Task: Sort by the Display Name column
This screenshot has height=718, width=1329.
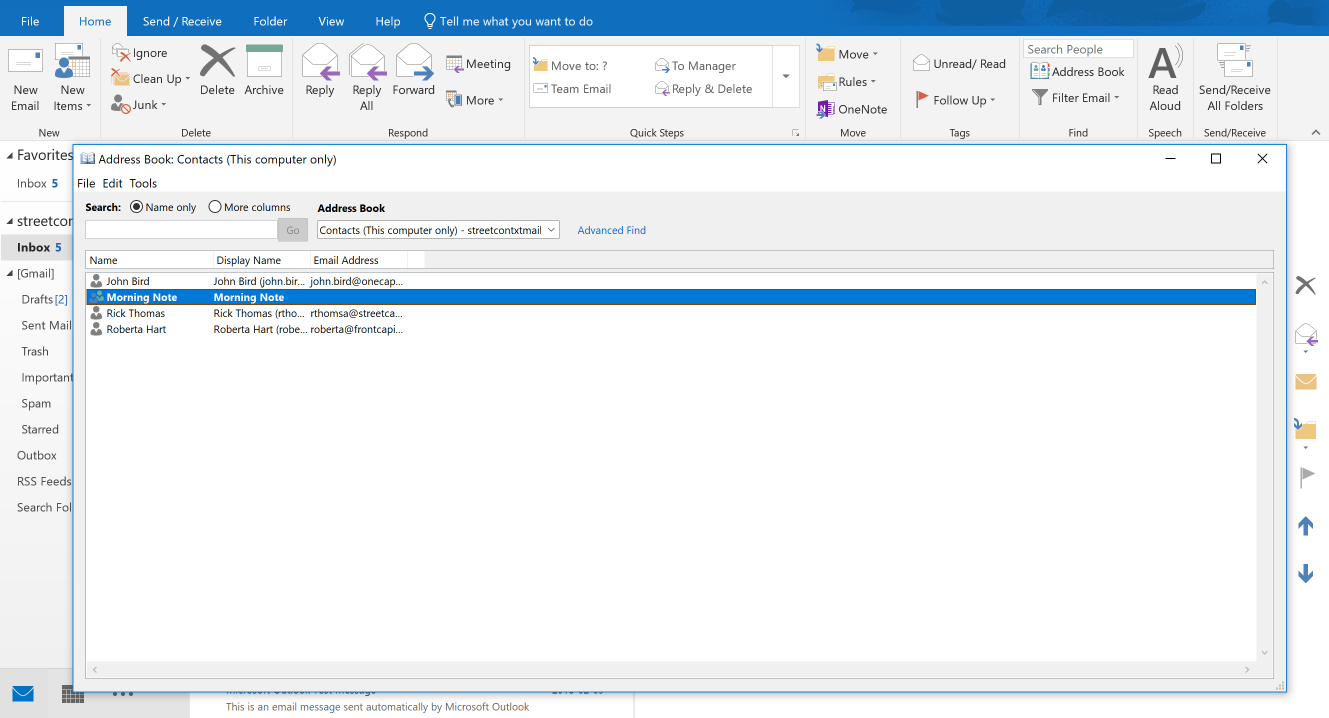Action: tap(261, 260)
